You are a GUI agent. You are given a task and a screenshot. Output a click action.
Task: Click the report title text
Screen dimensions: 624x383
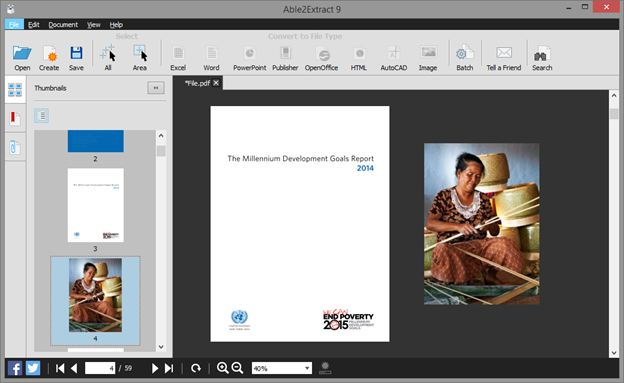pos(300,158)
